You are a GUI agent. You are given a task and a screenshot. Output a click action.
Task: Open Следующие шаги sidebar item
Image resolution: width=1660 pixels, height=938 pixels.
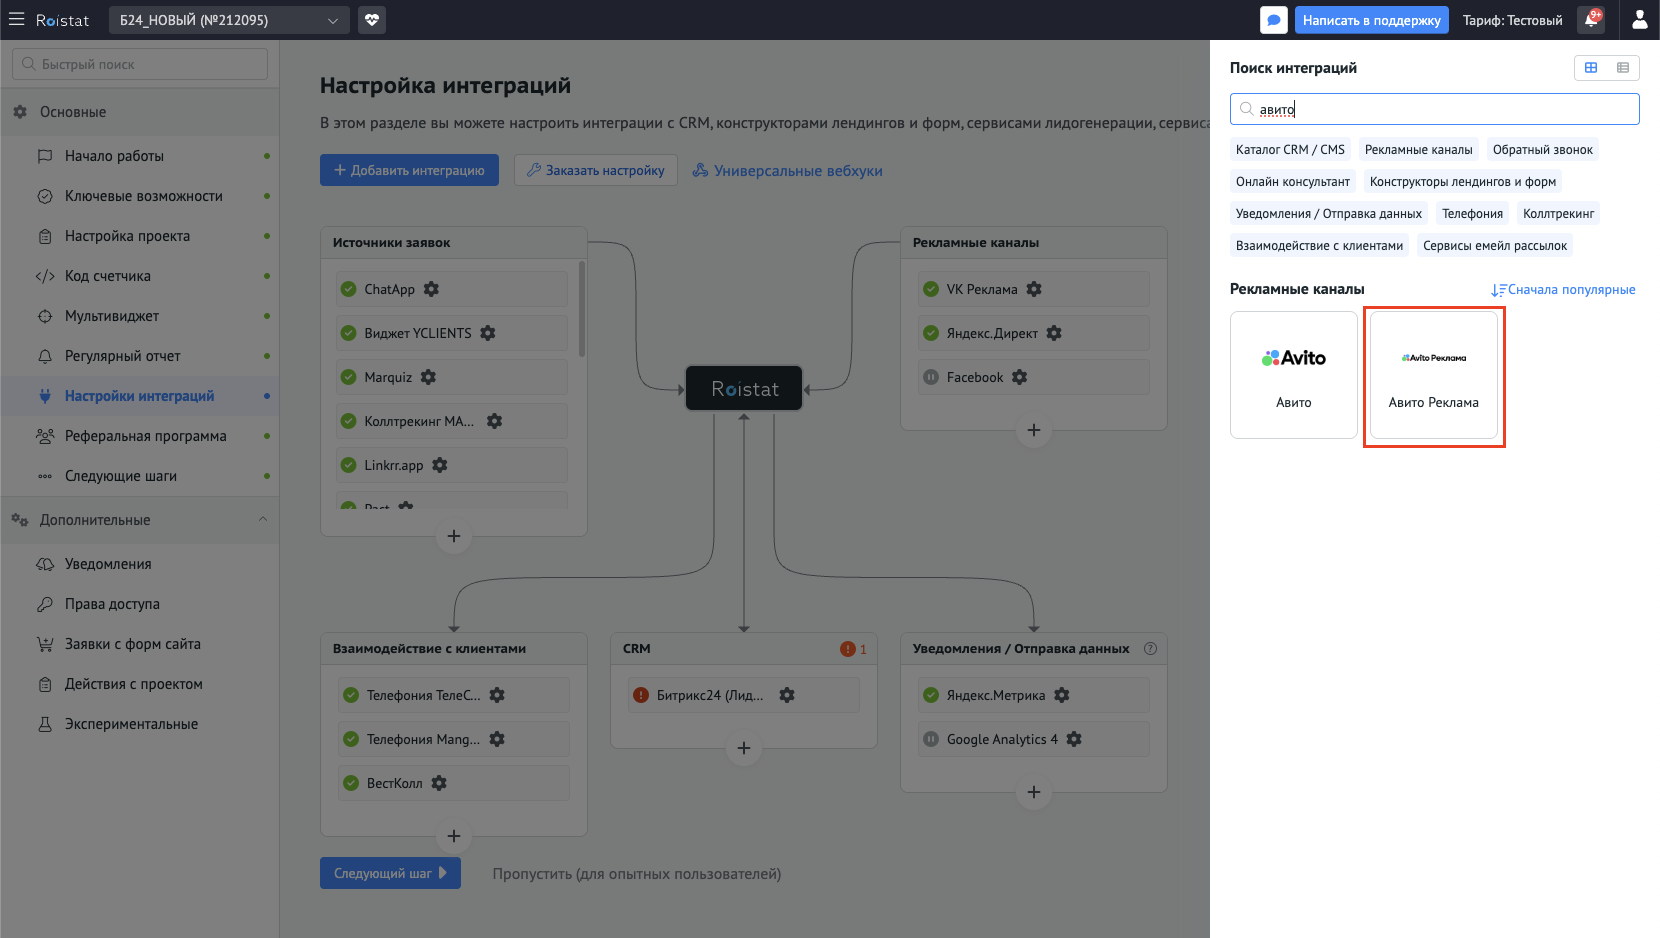[x=140, y=476]
